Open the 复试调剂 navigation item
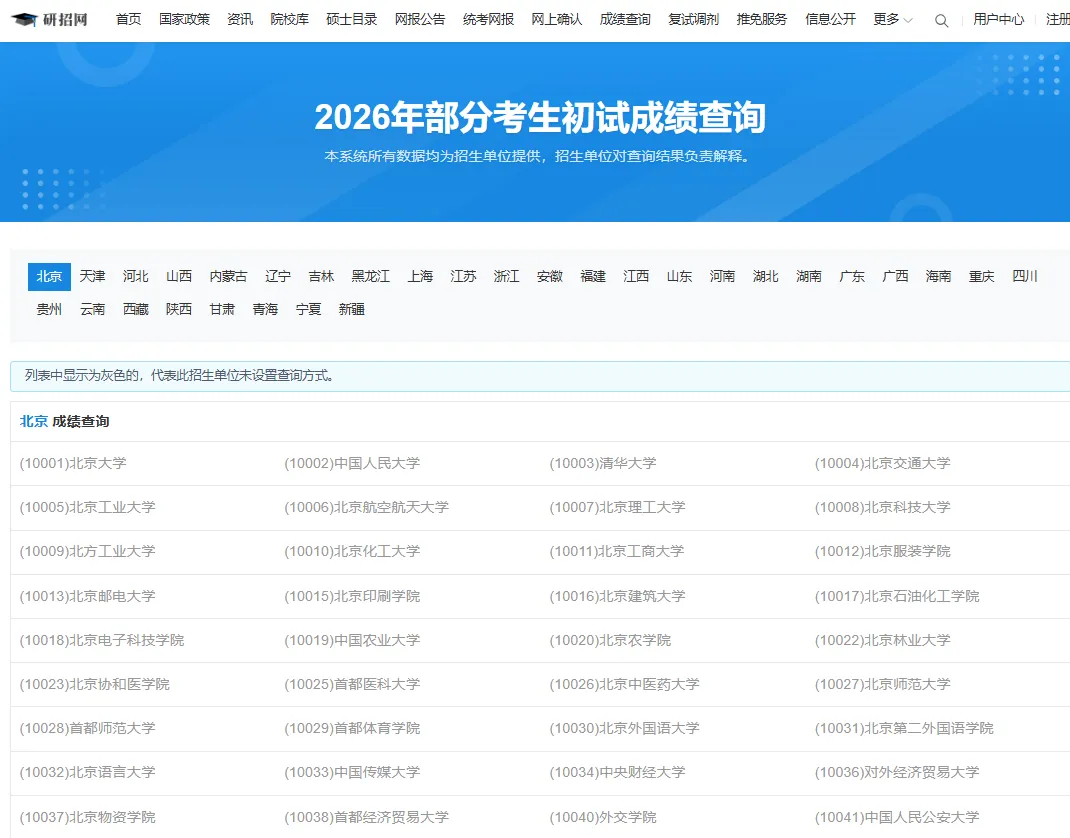1070x838 pixels. coord(693,20)
